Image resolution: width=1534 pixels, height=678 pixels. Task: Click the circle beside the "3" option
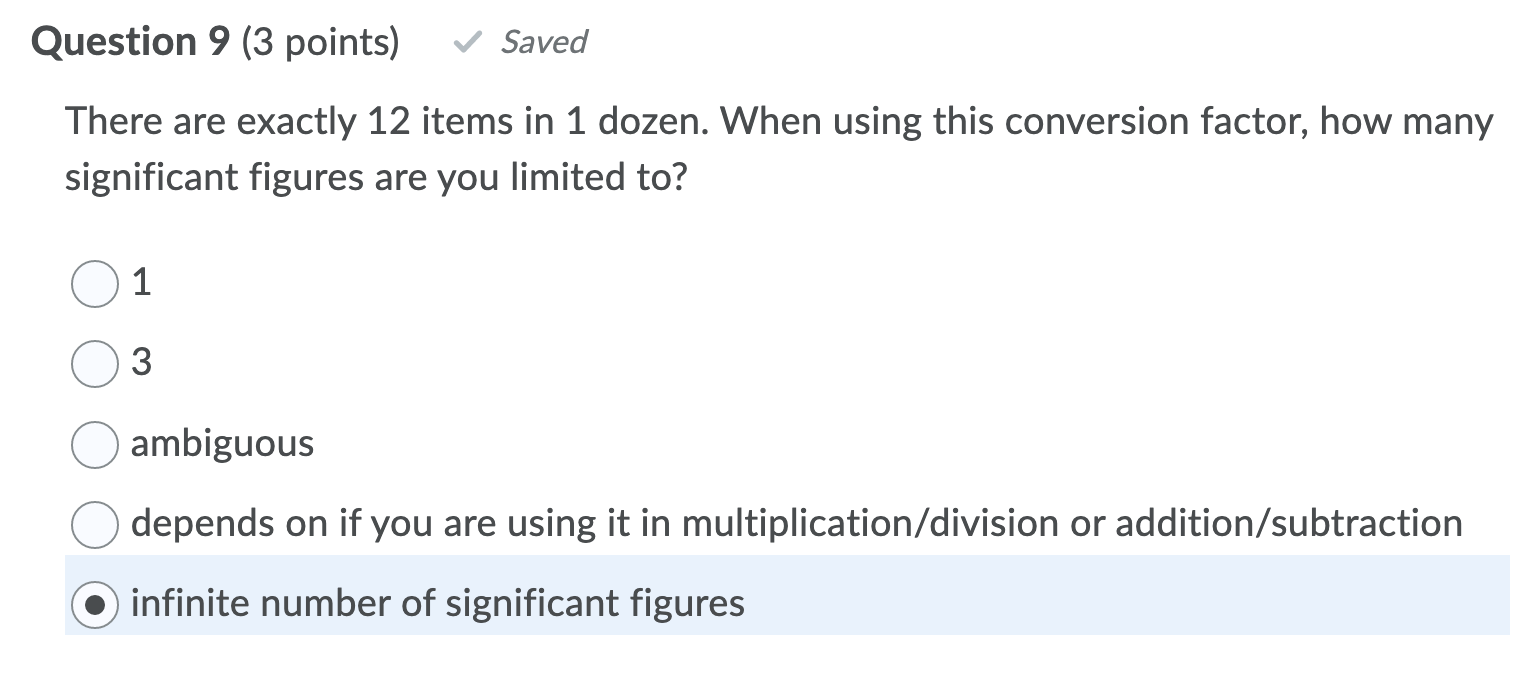94,364
